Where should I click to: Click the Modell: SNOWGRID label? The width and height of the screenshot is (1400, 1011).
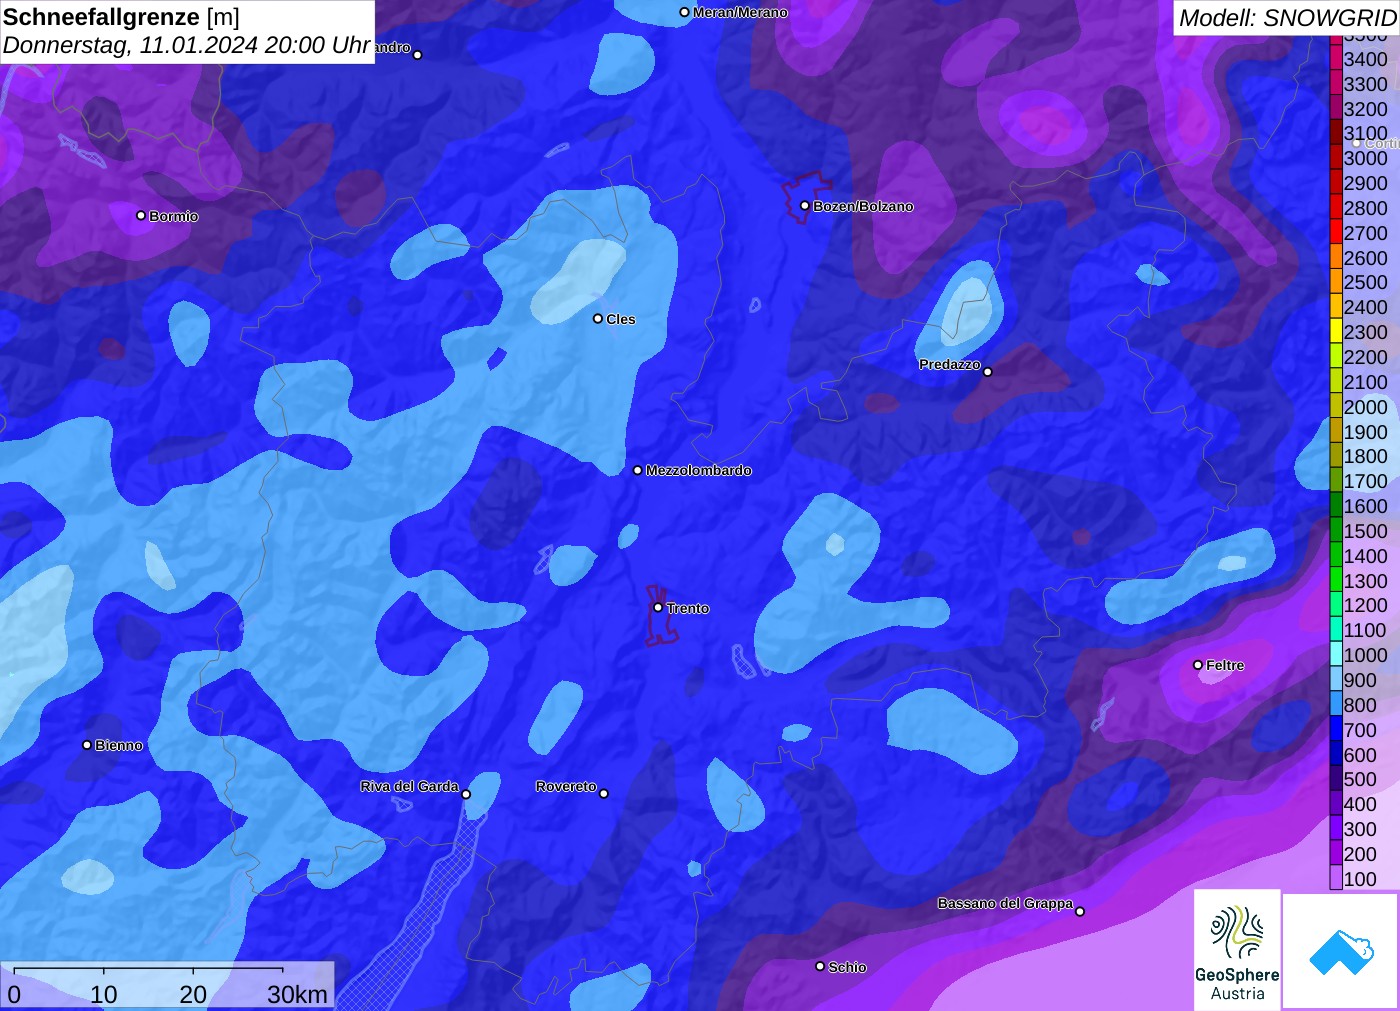tap(1288, 18)
